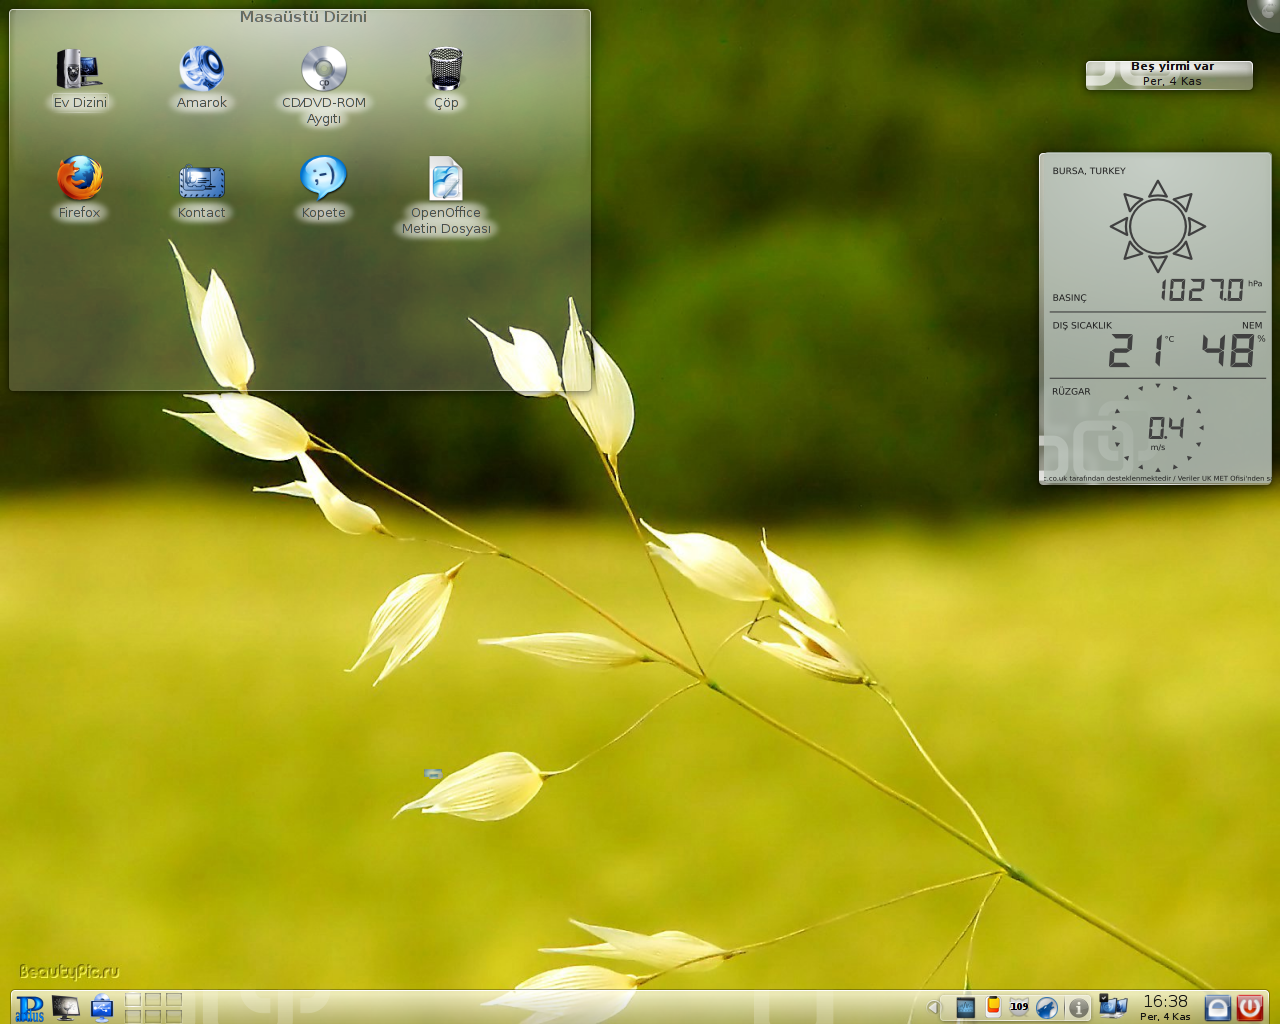Click the battery icon in system tray
1280x1024 pixels.
pyautogui.click(x=993, y=1007)
